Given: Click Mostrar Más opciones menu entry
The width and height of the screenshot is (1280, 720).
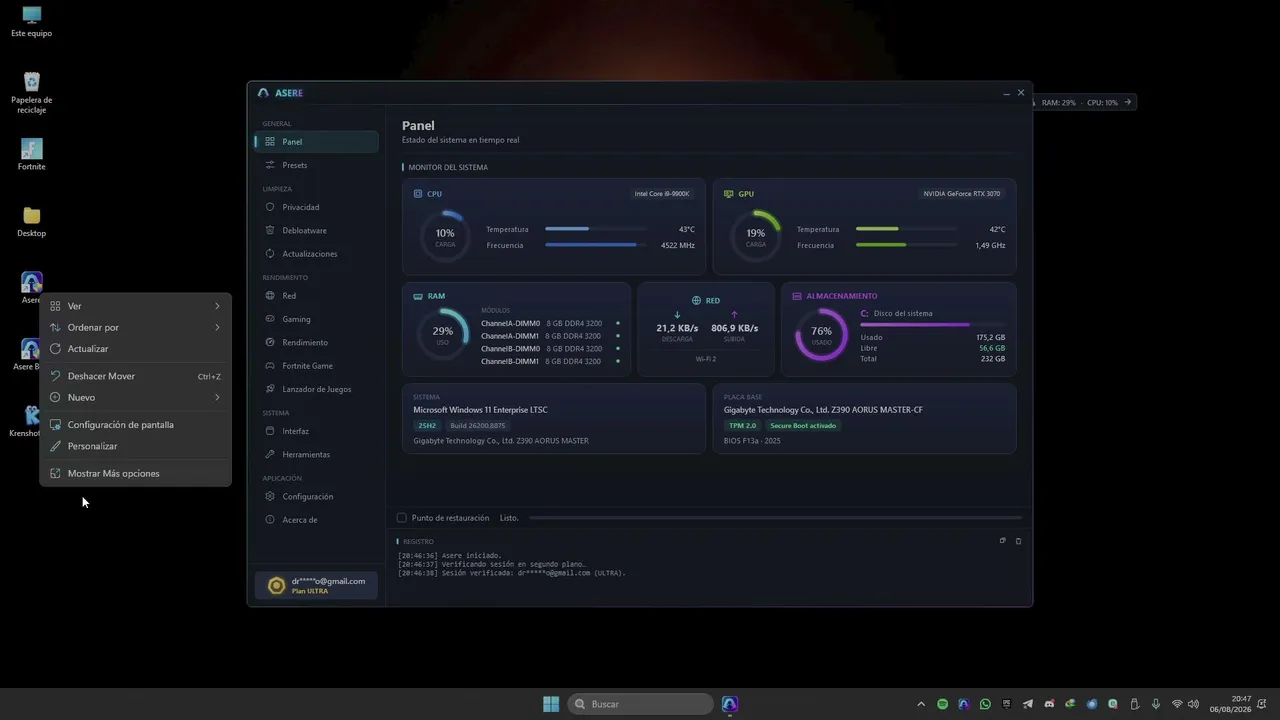Looking at the screenshot, I should coord(135,474).
